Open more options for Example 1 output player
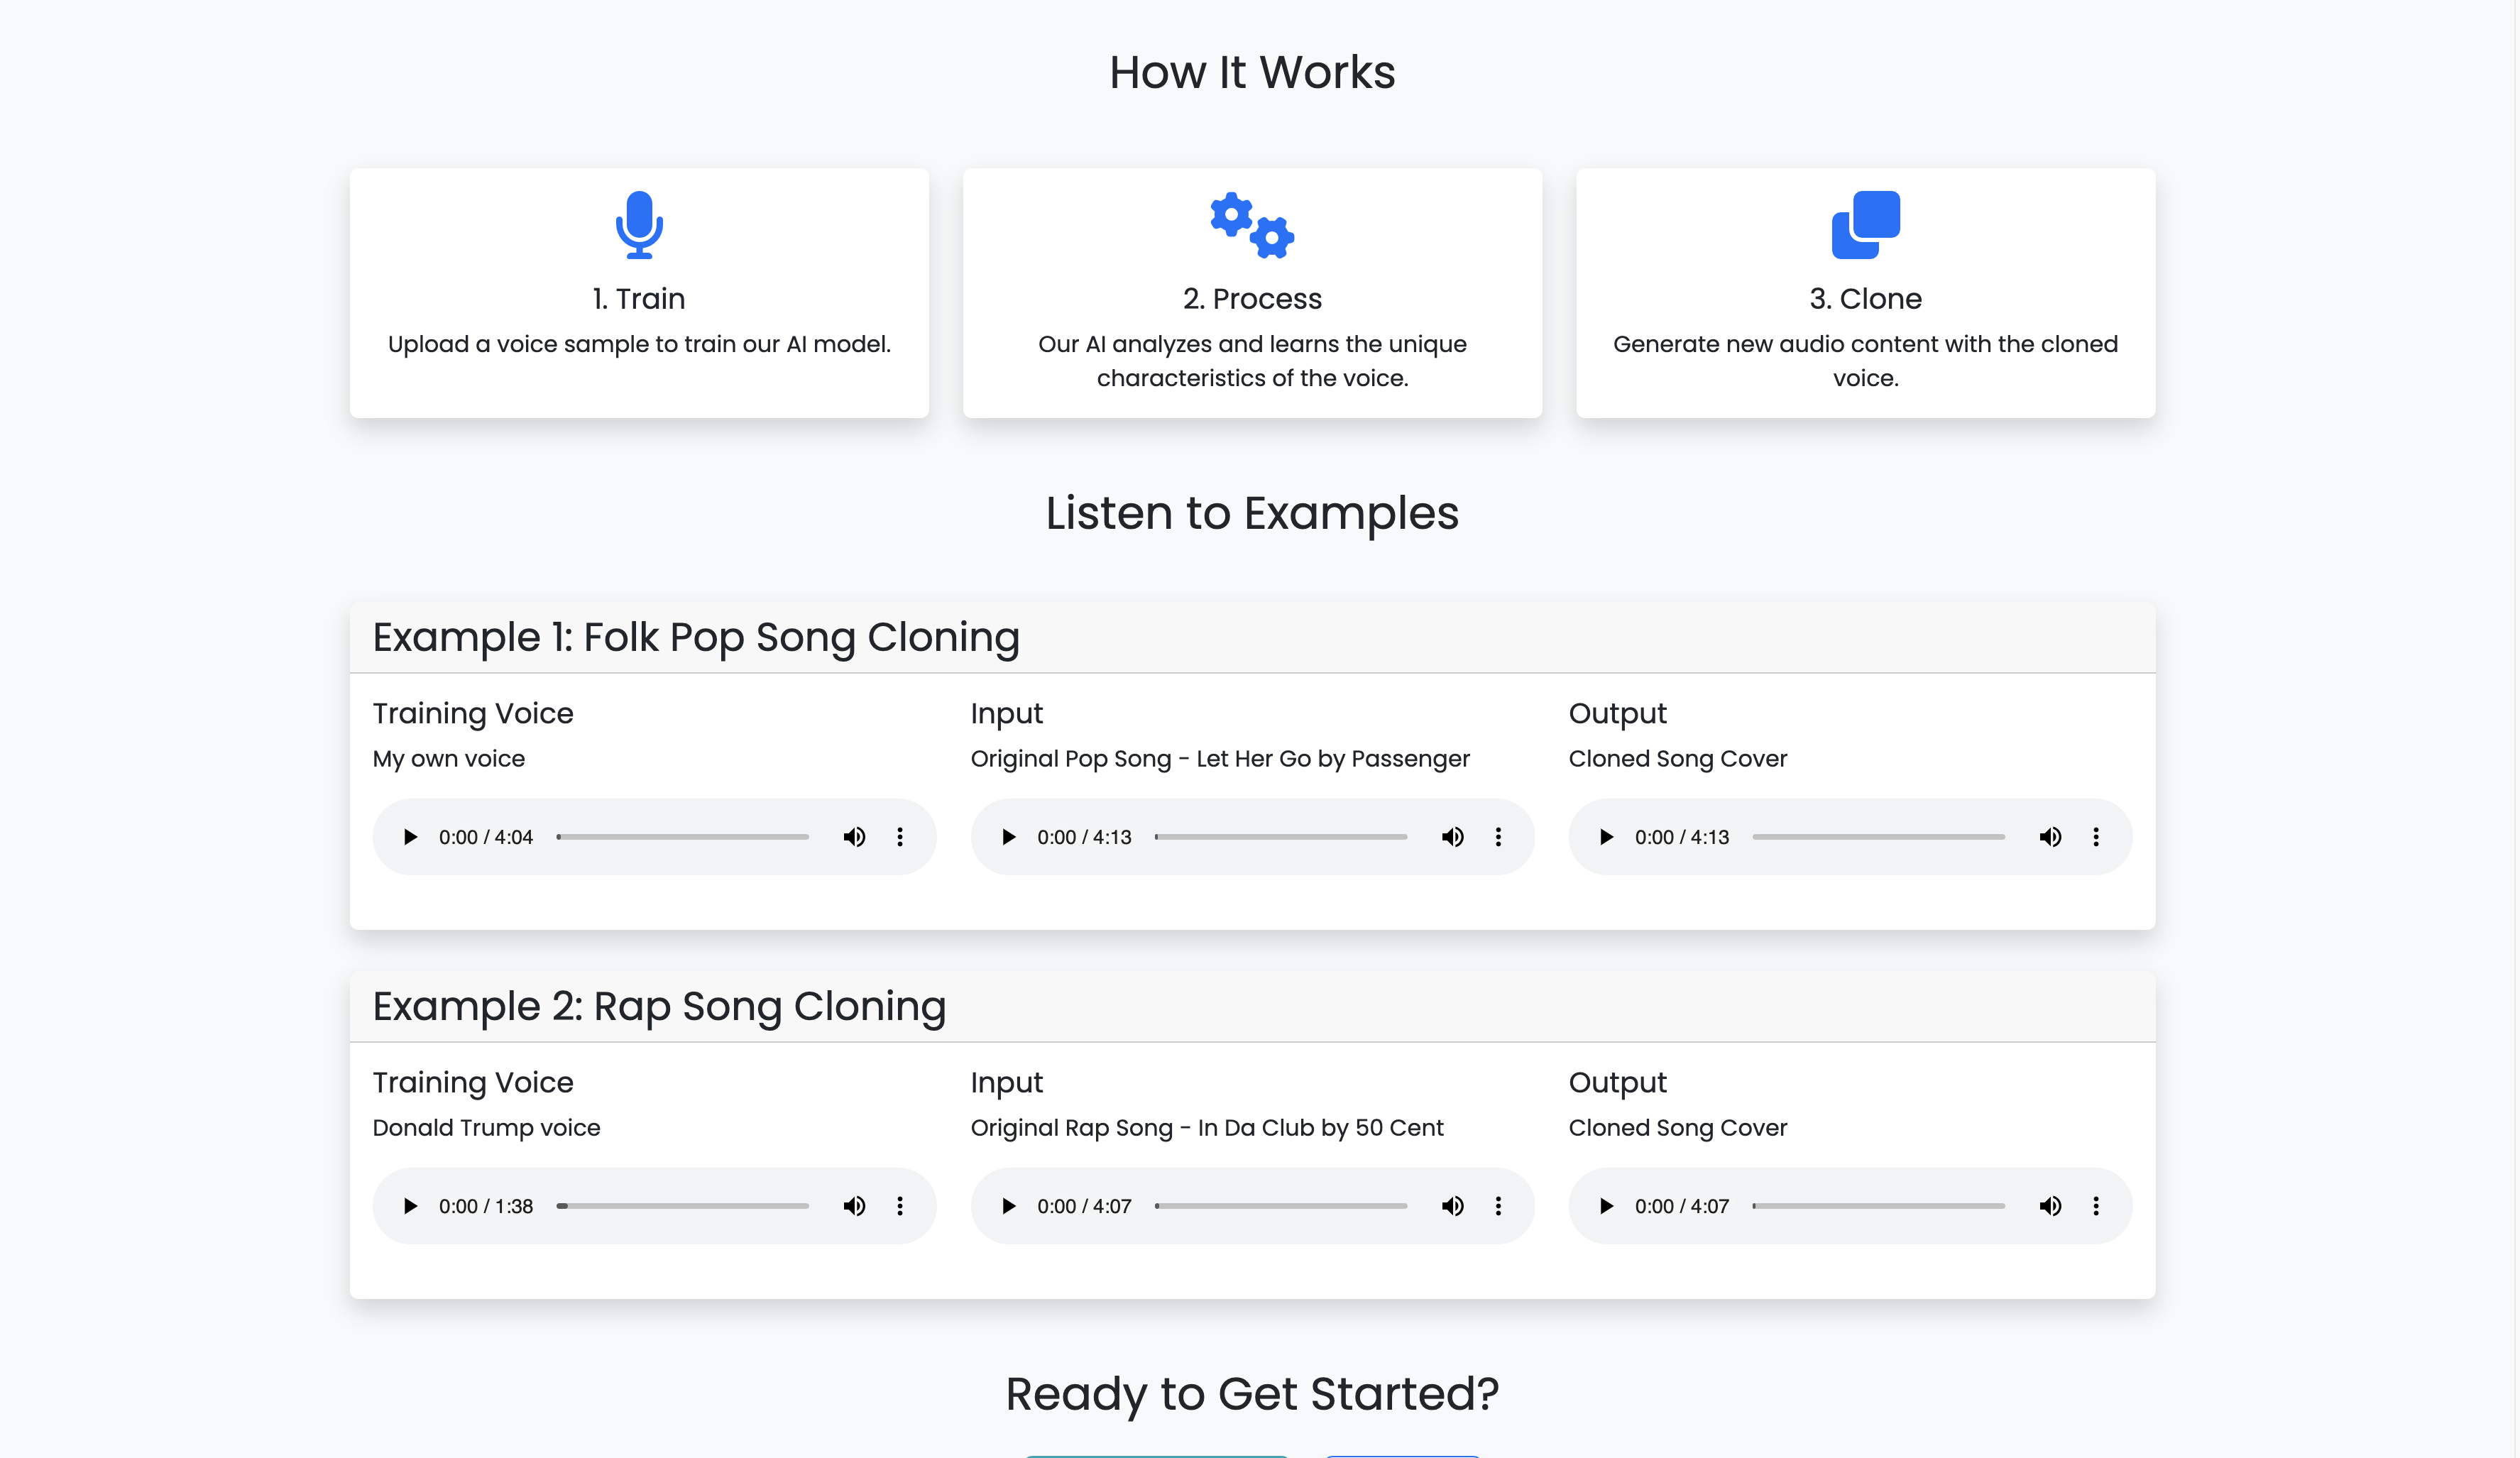Viewport: 2520px width, 1458px height. coord(2096,837)
